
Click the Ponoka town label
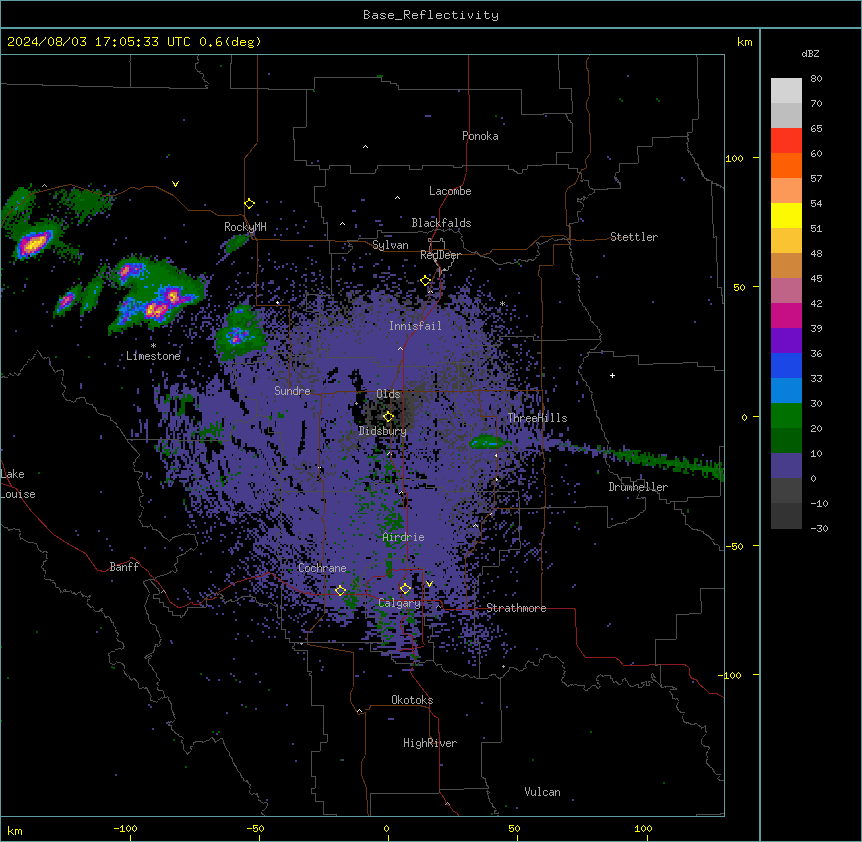coord(480,136)
